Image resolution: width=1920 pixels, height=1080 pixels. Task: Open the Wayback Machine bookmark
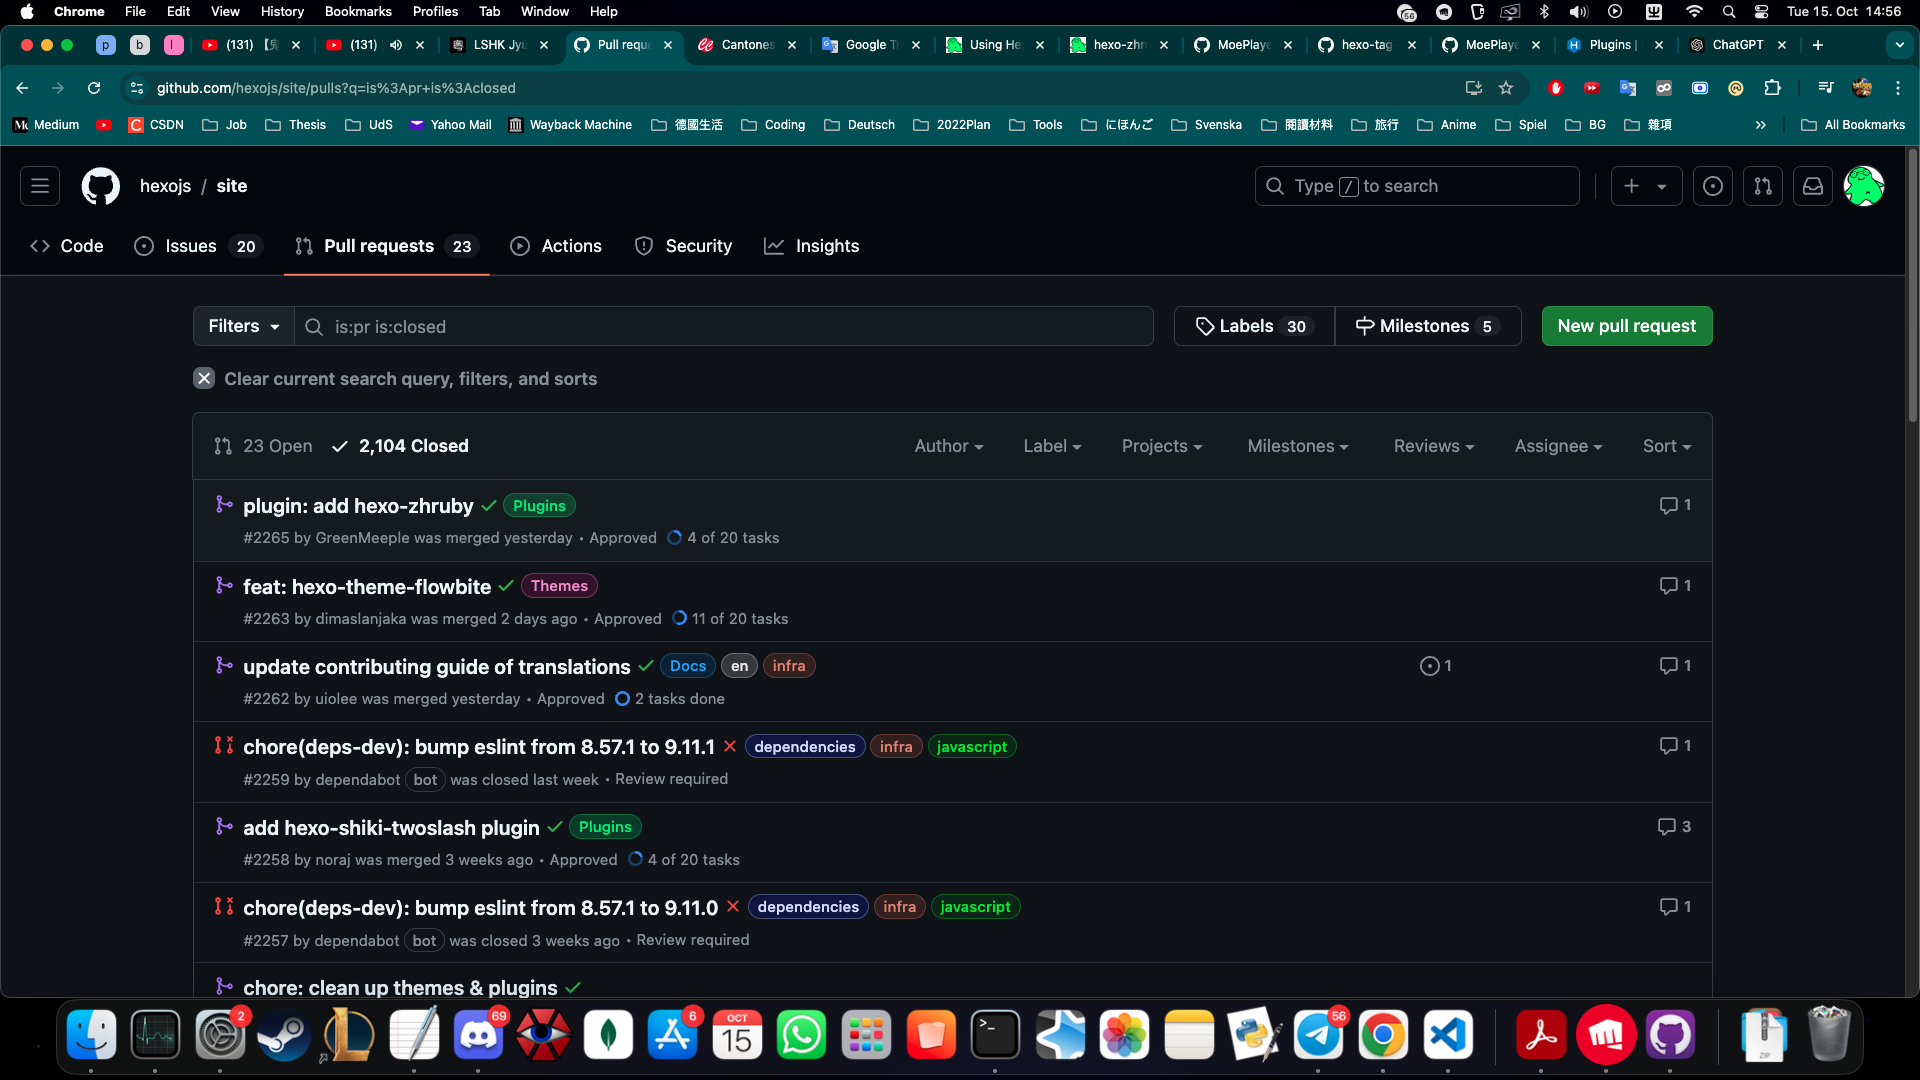pos(570,125)
